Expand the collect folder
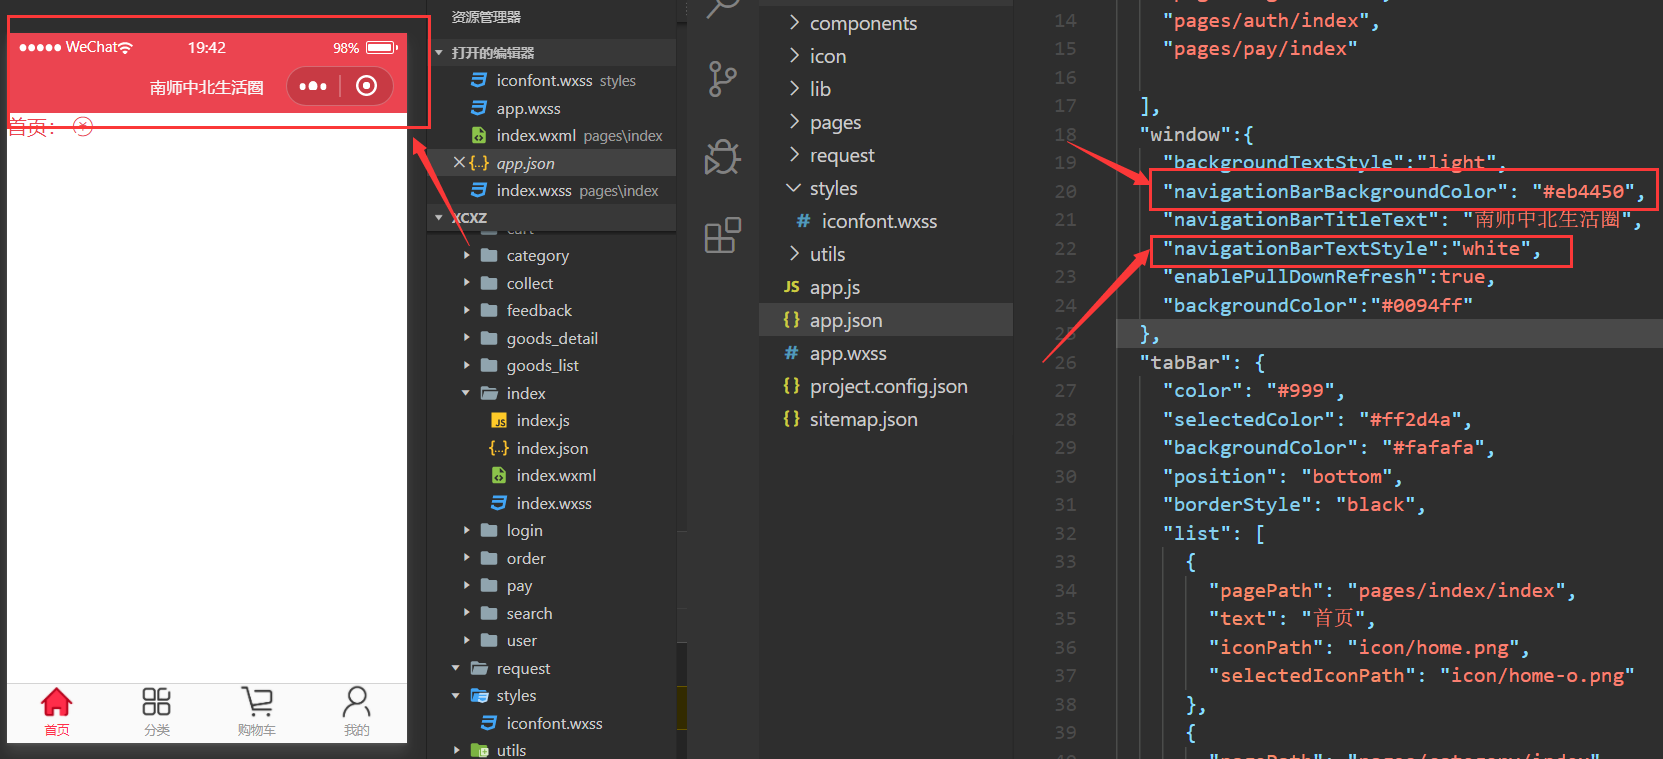1663x759 pixels. tap(466, 283)
